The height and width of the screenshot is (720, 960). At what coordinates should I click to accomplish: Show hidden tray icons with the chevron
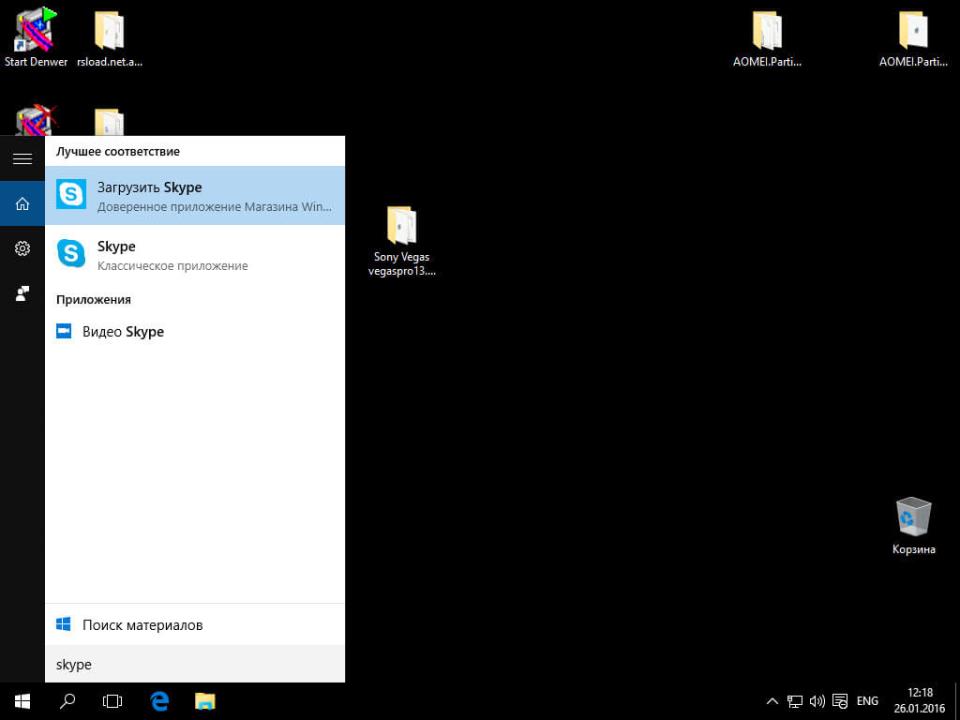click(x=772, y=702)
